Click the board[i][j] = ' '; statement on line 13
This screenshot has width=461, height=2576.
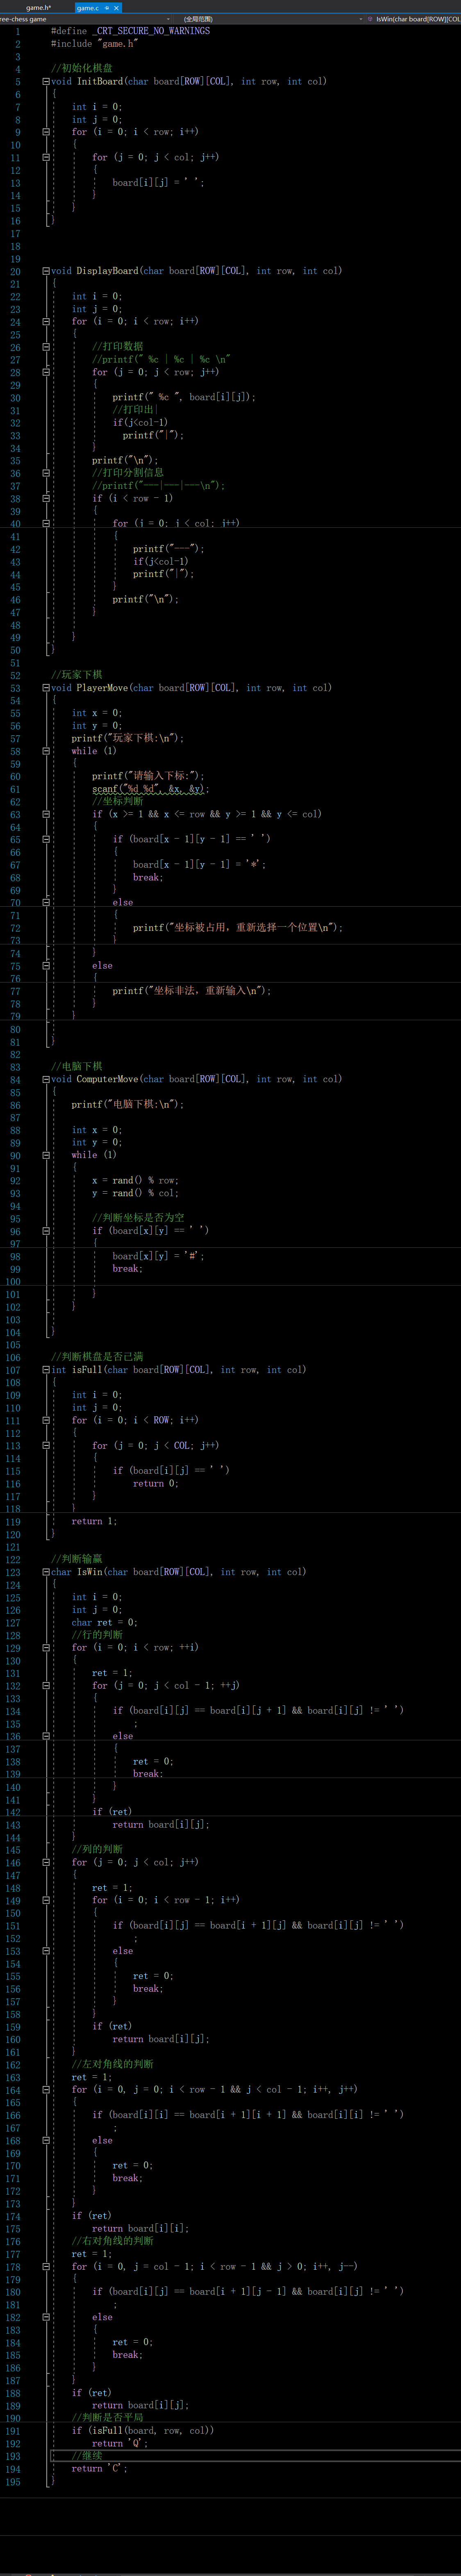click(158, 182)
